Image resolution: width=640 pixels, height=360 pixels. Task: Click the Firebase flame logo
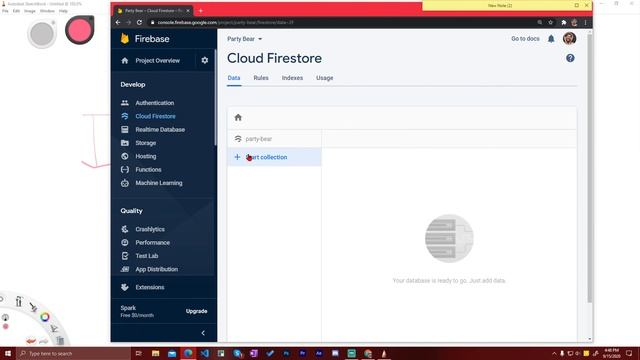pos(124,38)
